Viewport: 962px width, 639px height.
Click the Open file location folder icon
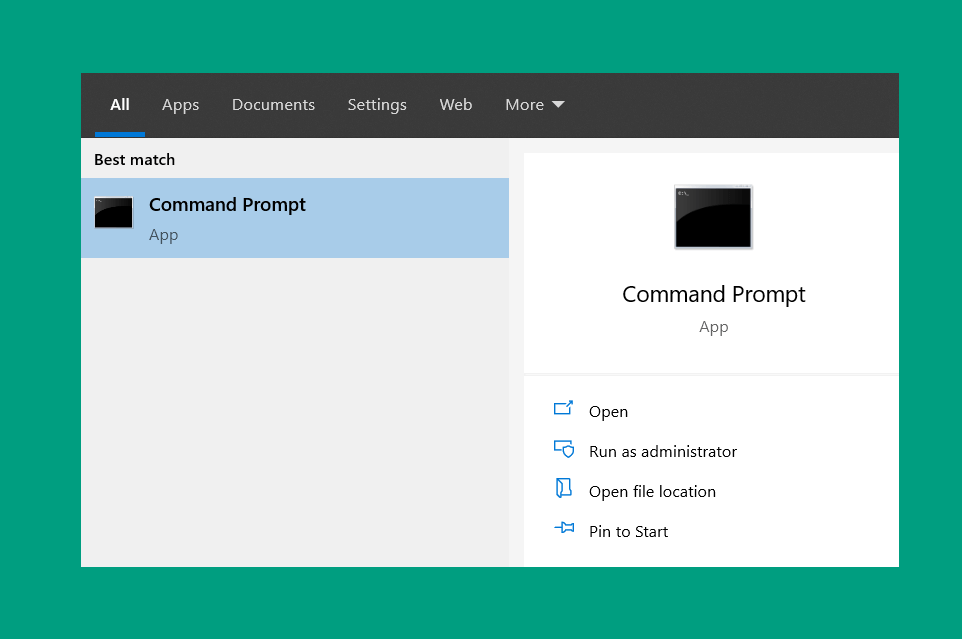563,489
